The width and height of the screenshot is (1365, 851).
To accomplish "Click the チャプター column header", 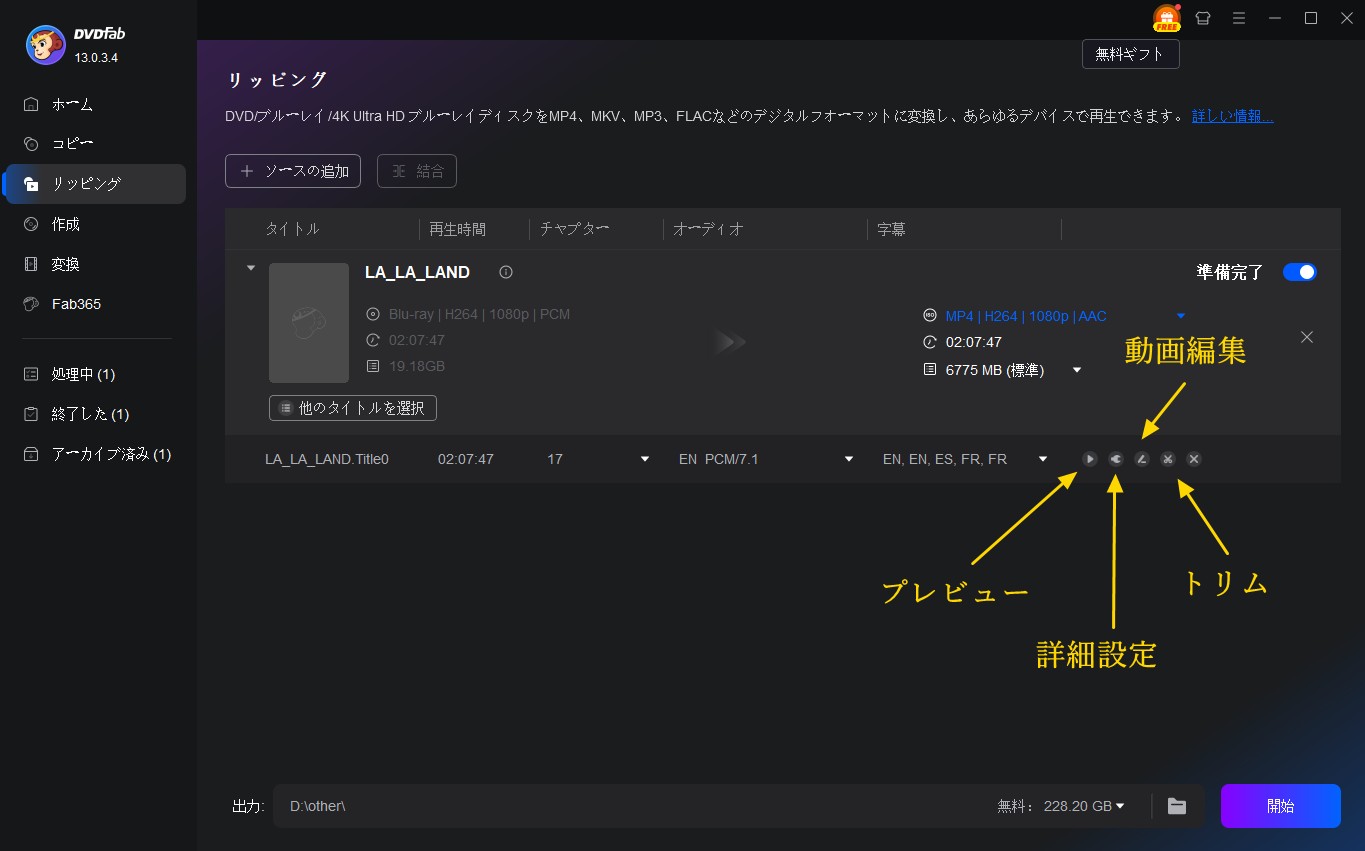I will tap(574, 229).
